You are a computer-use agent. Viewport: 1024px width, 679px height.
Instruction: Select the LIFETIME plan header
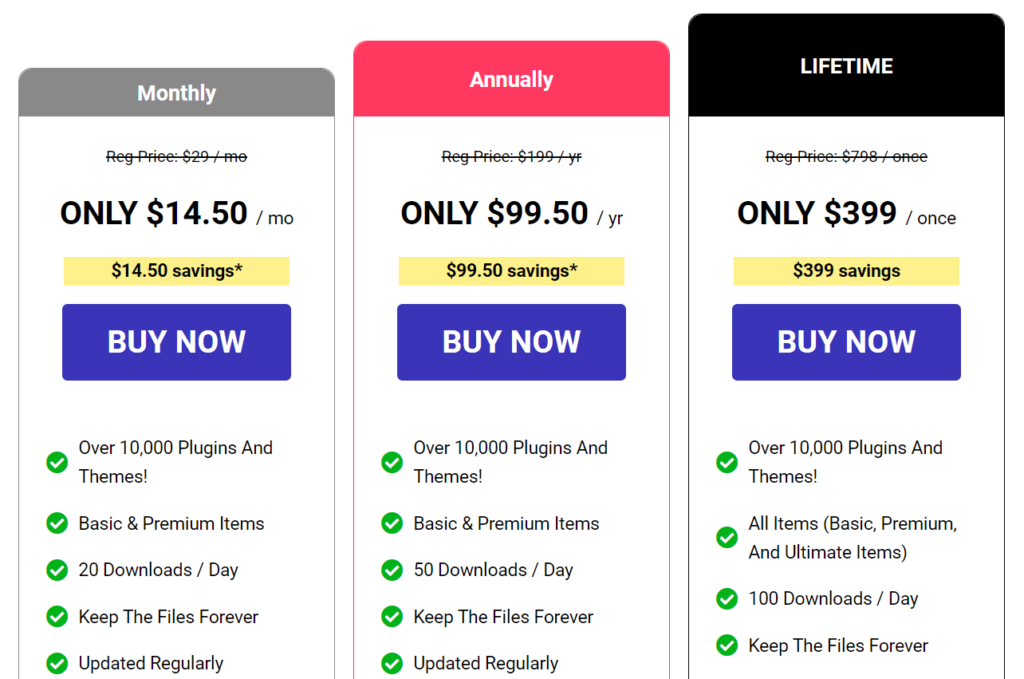coord(846,65)
